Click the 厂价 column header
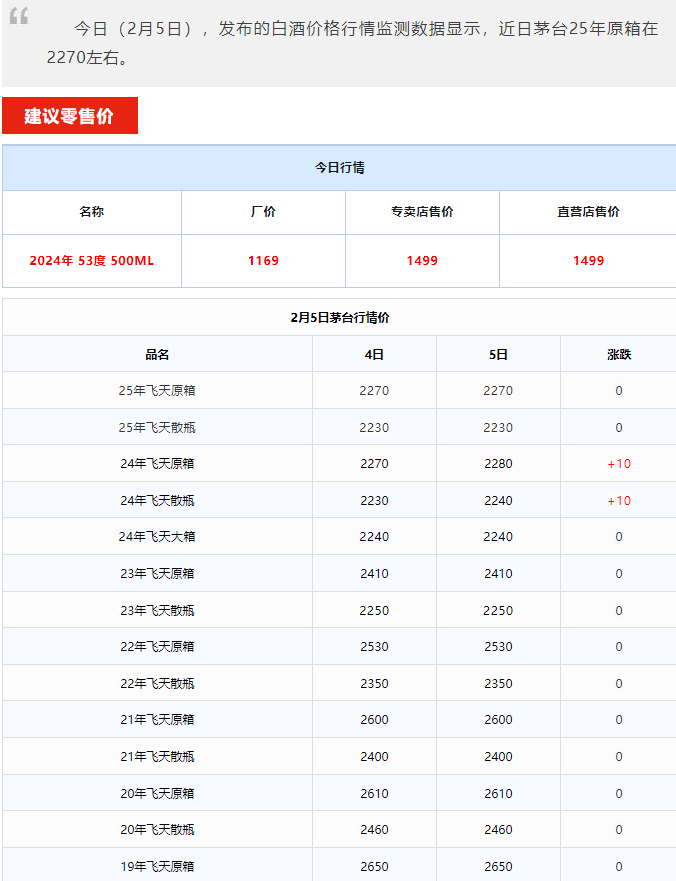This screenshot has width=676, height=881. pyautogui.click(x=263, y=212)
